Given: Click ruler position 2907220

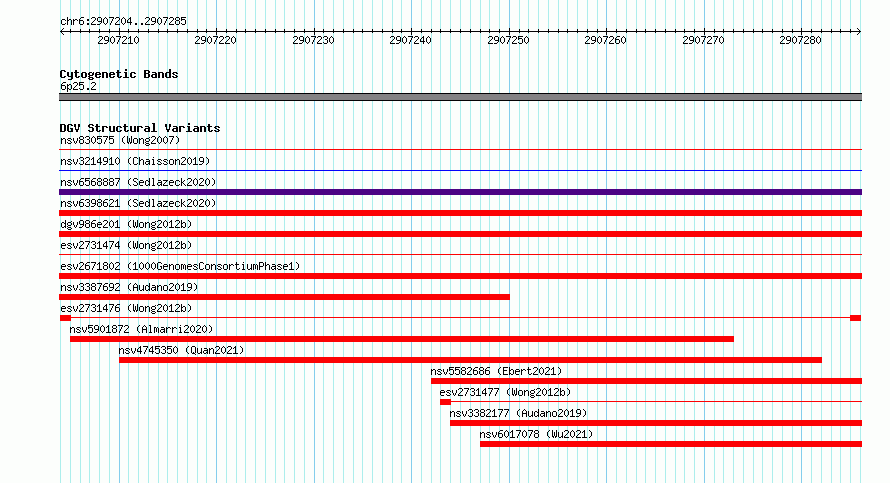Looking at the screenshot, I should pyautogui.click(x=216, y=40).
